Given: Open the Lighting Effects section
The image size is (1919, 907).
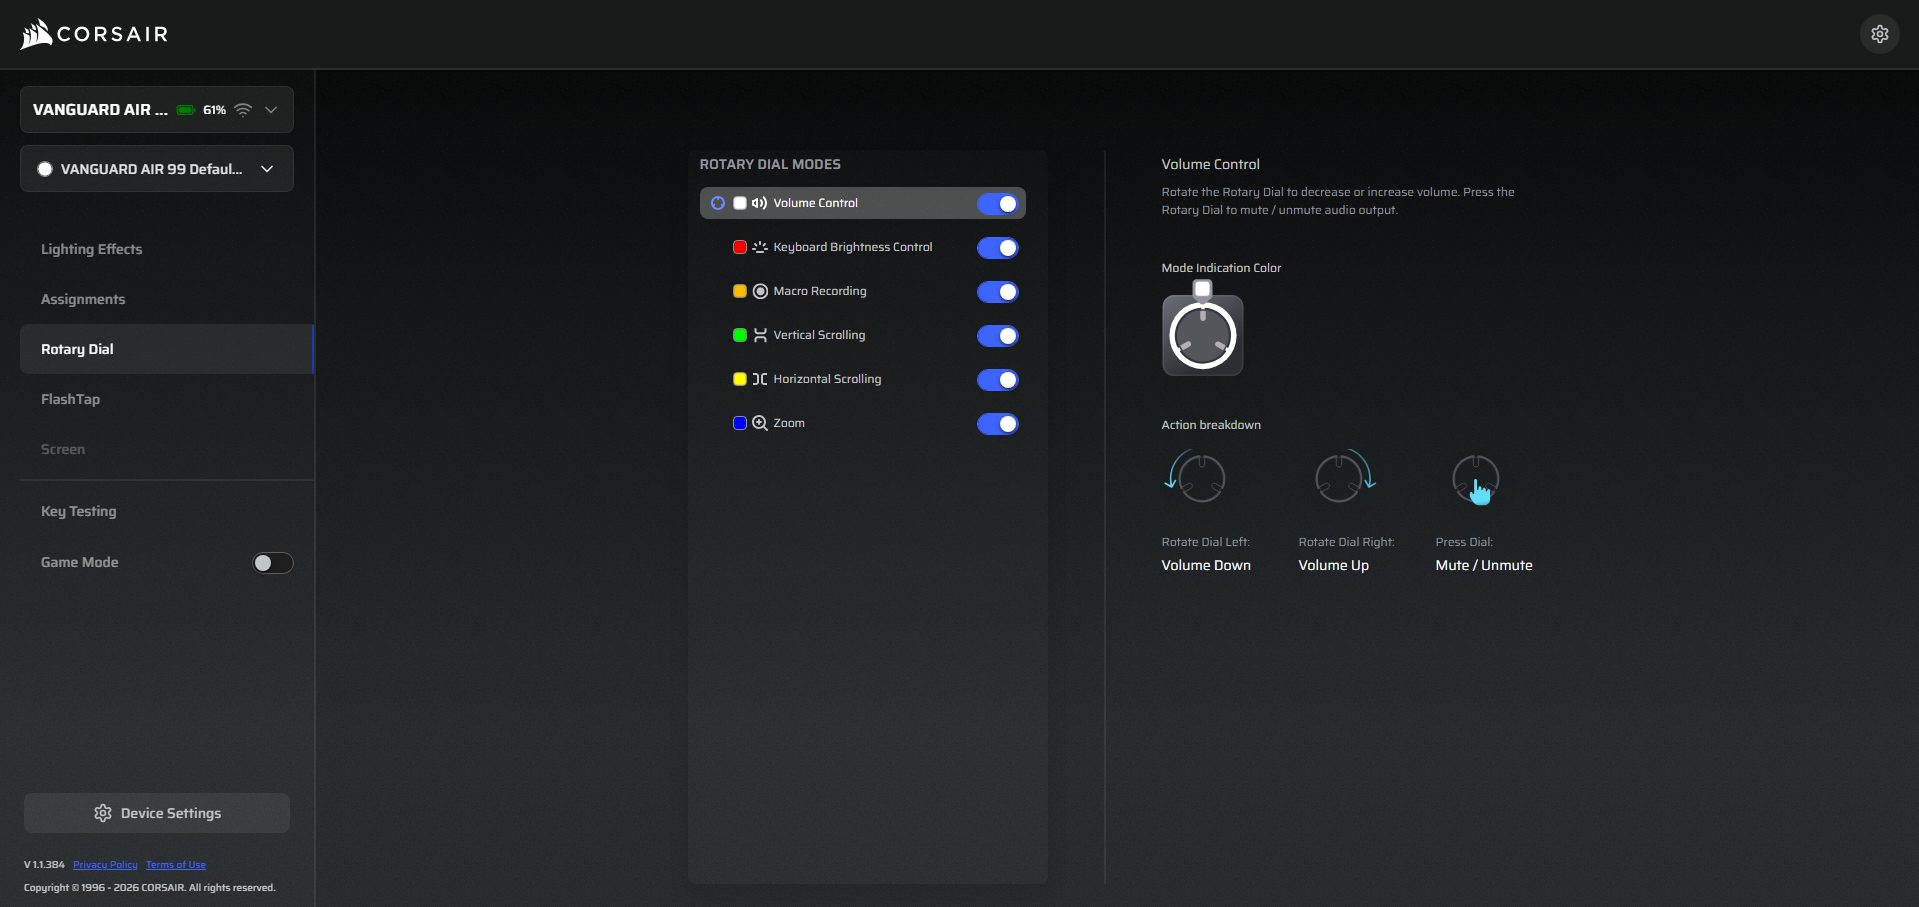Looking at the screenshot, I should pos(91,249).
